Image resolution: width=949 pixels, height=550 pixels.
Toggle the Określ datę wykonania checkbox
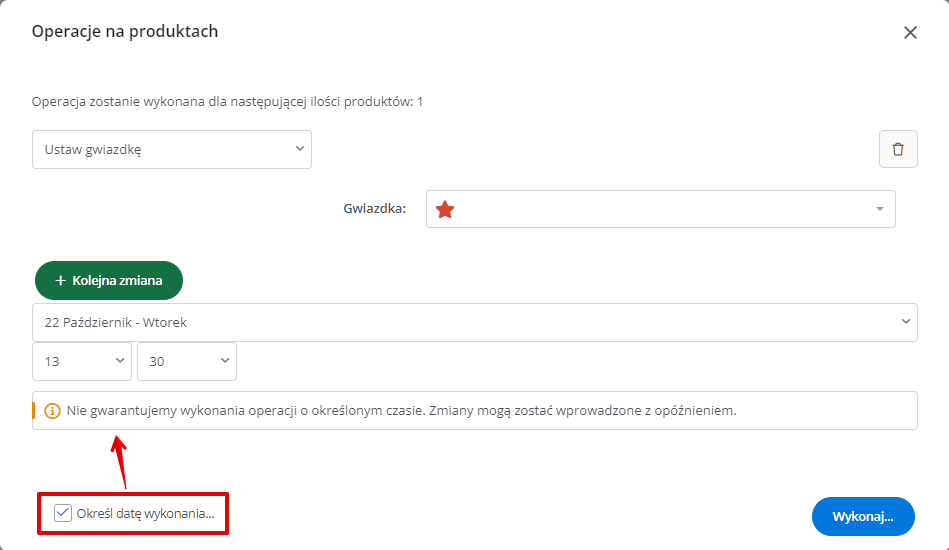pos(63,513)
